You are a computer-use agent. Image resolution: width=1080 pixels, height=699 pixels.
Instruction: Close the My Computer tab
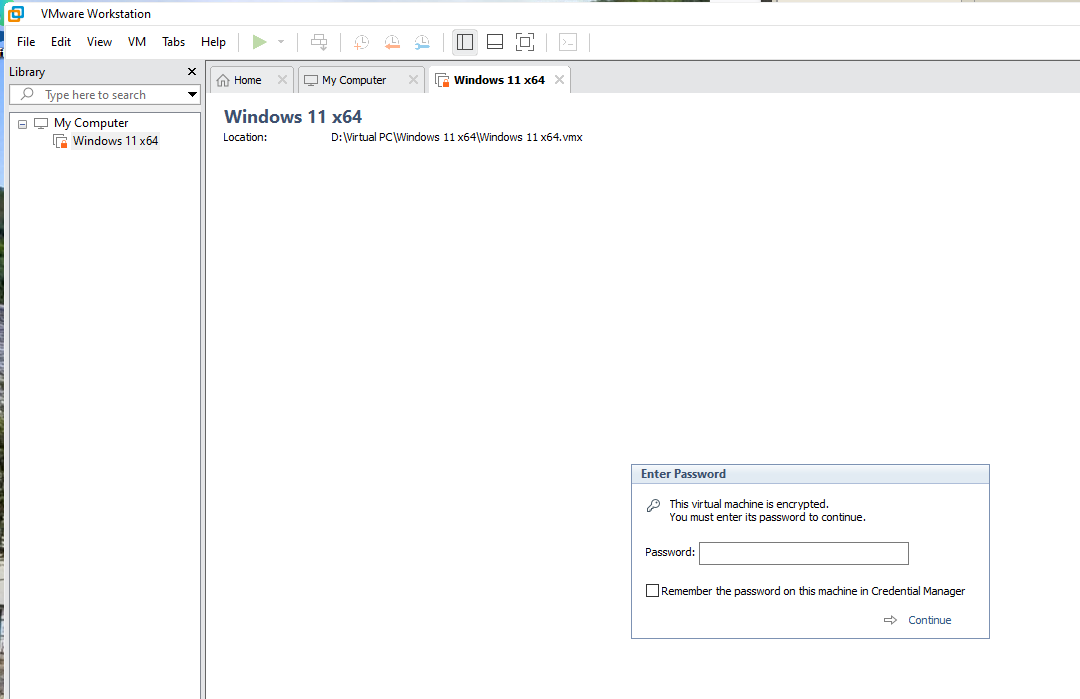click(413, 80)
